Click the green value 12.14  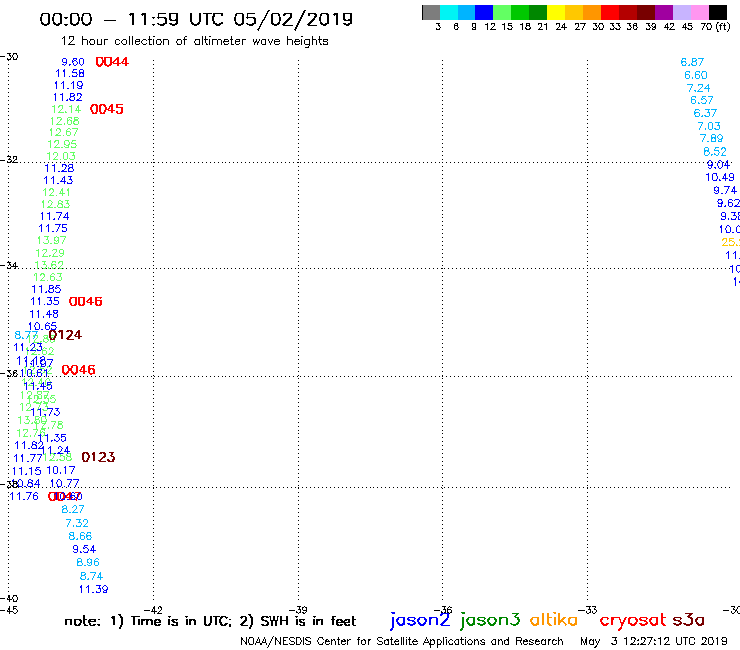point(66,109)
